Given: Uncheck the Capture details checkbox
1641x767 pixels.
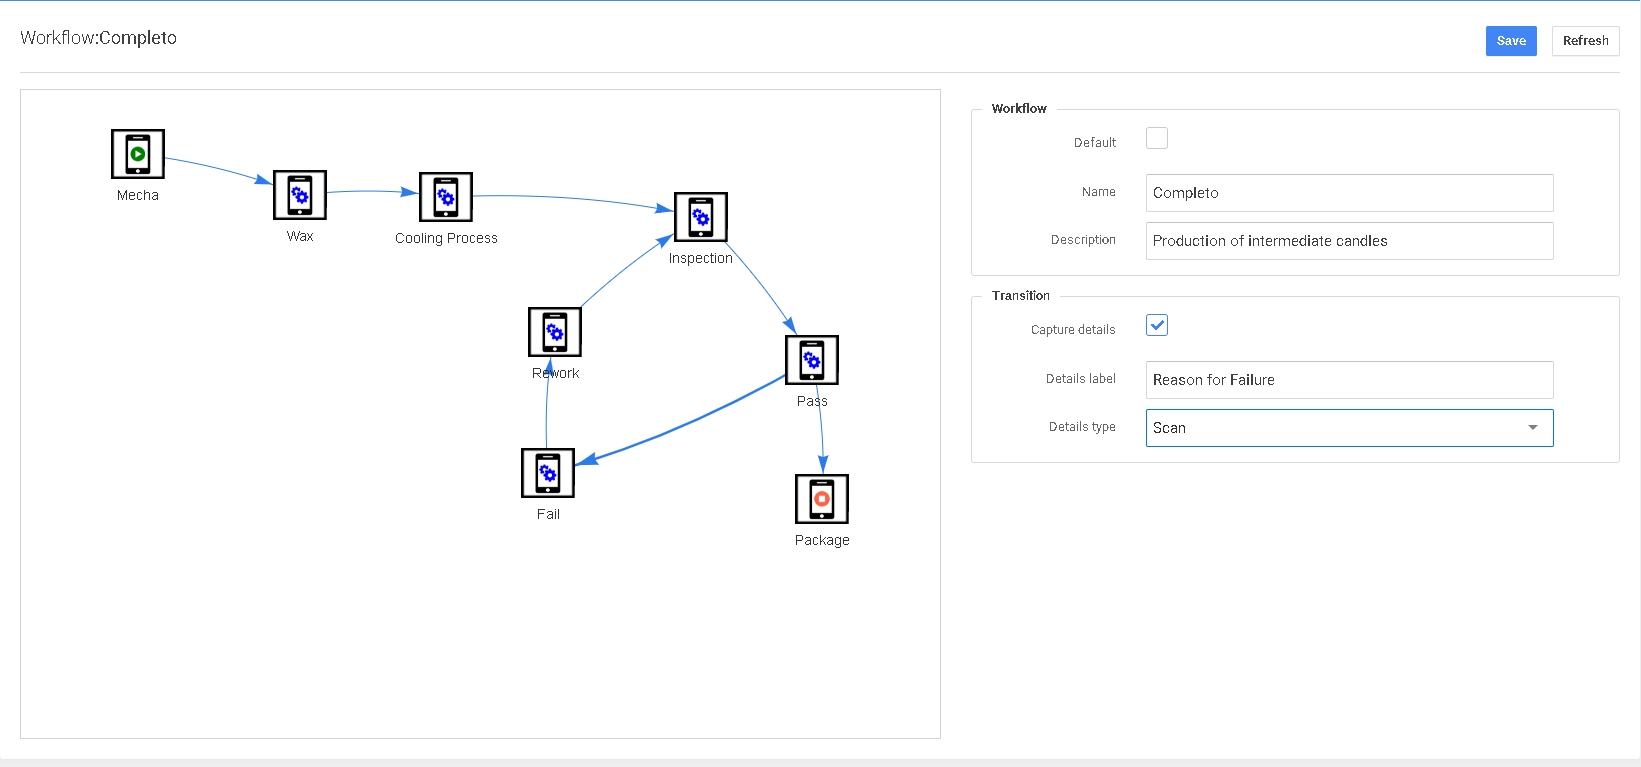Looking at the screenshot, I should [1157, 326].
